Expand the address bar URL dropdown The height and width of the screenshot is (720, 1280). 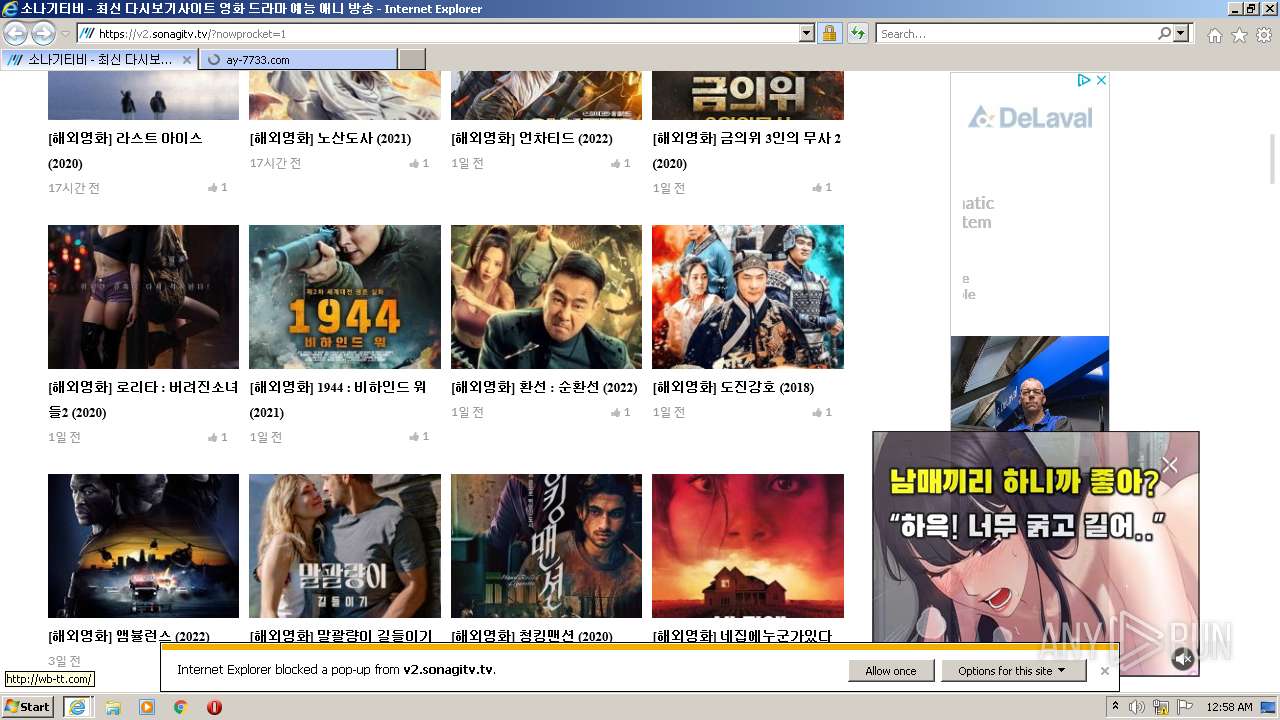click(x=807, y=33)
